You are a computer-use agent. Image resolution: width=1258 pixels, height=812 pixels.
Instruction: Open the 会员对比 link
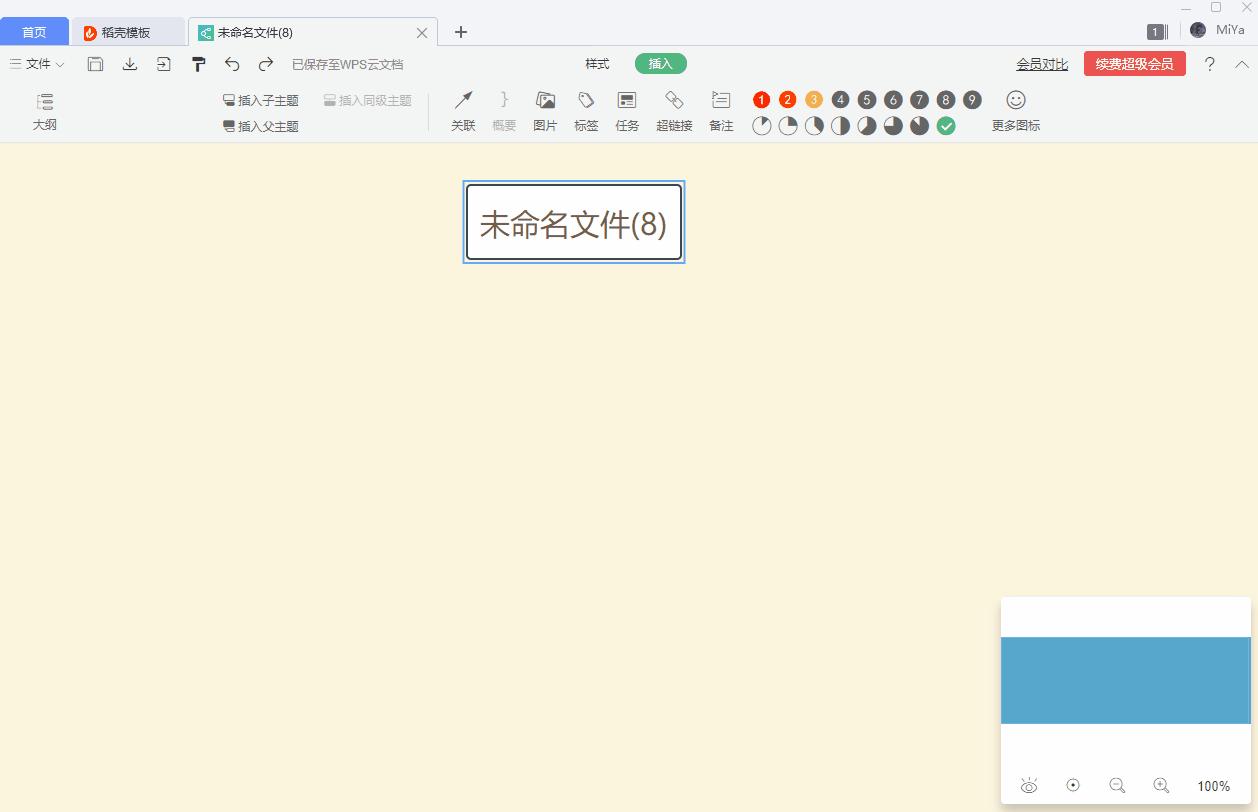coord(1041,62)
